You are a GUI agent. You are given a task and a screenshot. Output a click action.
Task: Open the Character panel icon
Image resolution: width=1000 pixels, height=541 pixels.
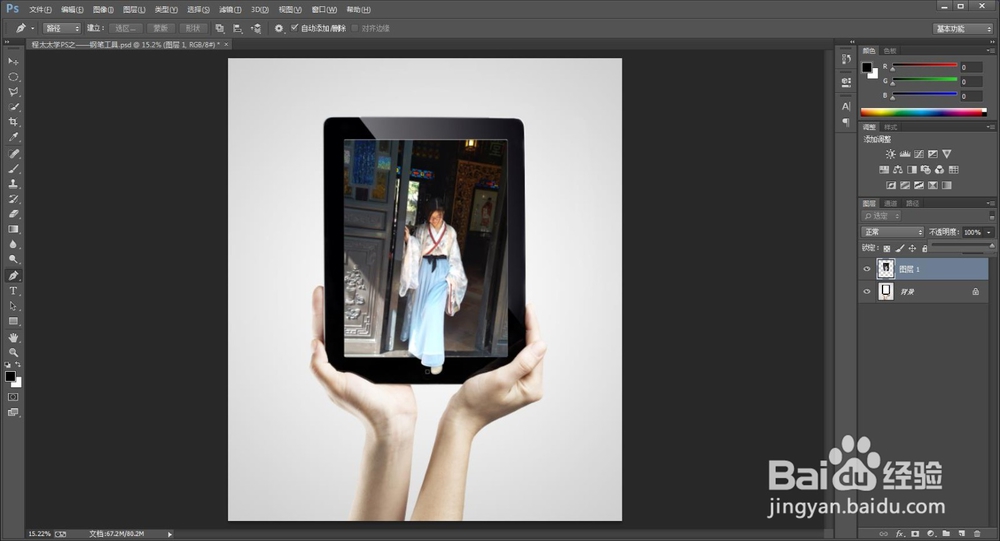(846, 107)
